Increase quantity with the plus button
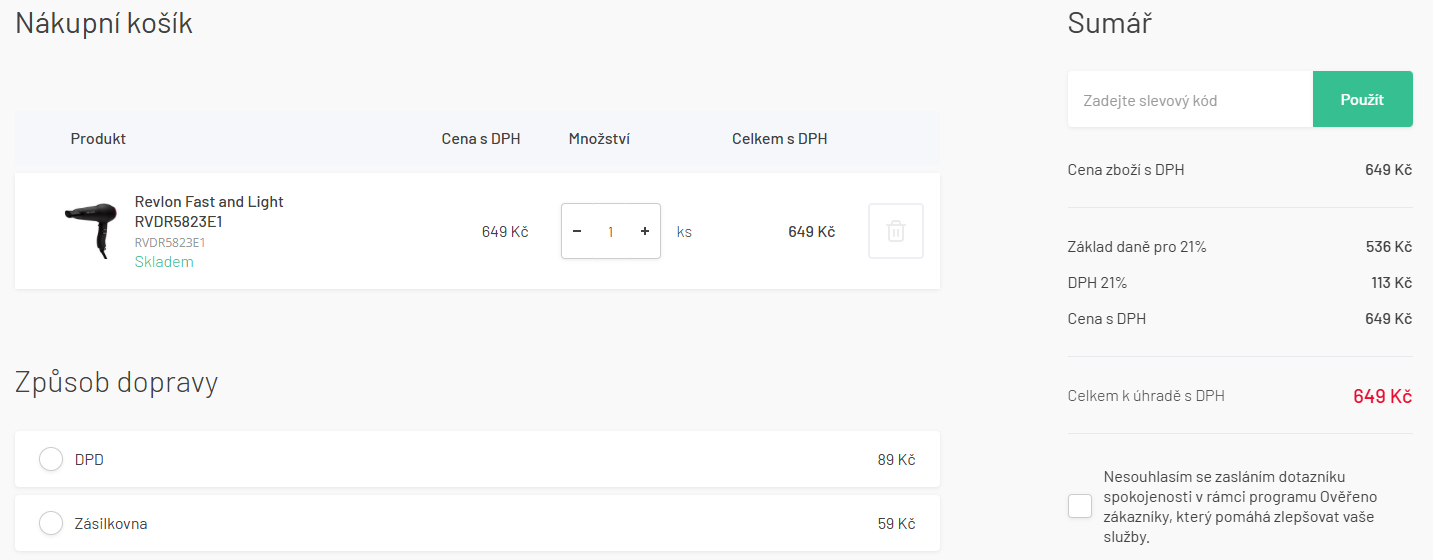This screenshot has width=1433, height=560. pyautogui.click(x=645, y=231)
